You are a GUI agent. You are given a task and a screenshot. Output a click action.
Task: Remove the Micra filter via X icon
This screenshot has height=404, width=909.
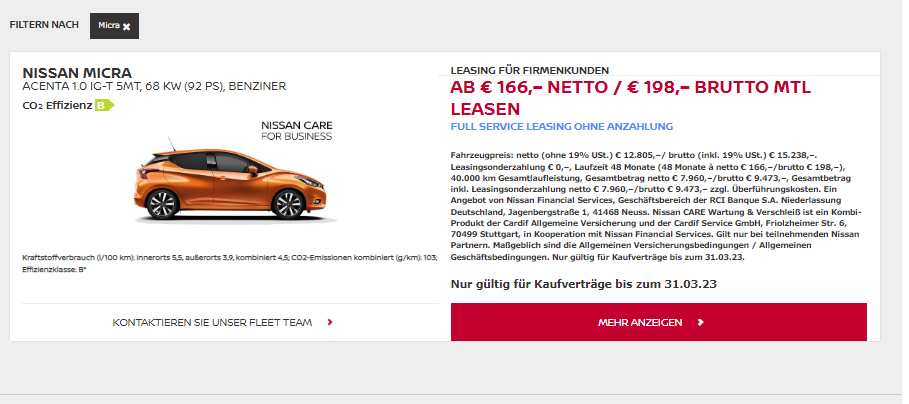point(126,26)
